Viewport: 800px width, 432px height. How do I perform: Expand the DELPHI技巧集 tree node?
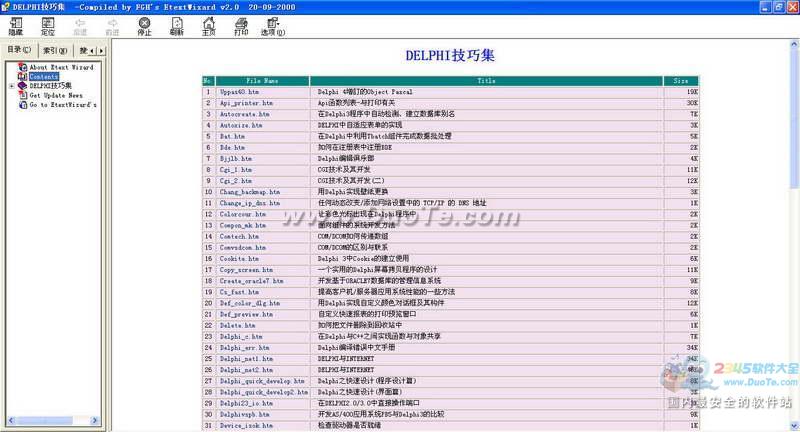pyautogui.click(x=12, y=86)
